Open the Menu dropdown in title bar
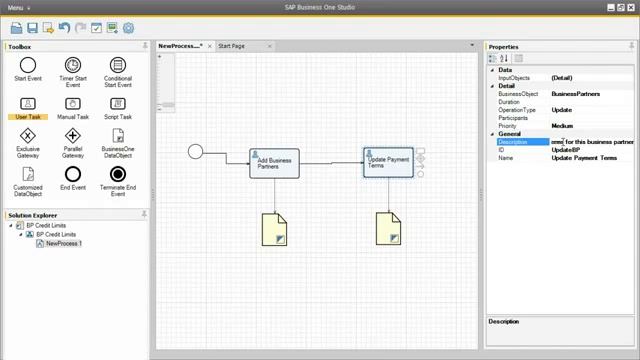This screenshot has width=640, height=360. click(x=19, y=8)
